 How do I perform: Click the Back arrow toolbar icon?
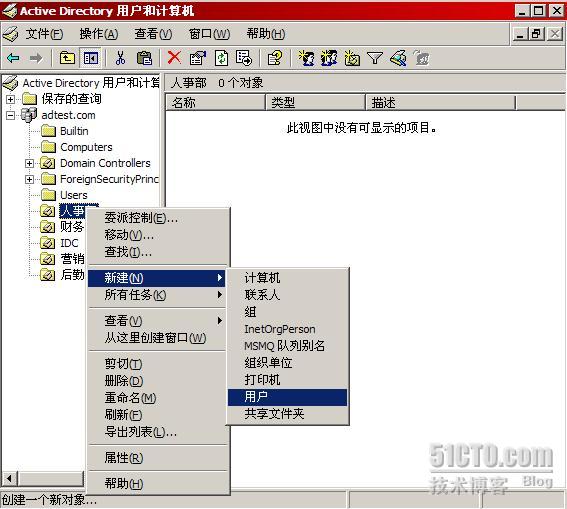14,58
